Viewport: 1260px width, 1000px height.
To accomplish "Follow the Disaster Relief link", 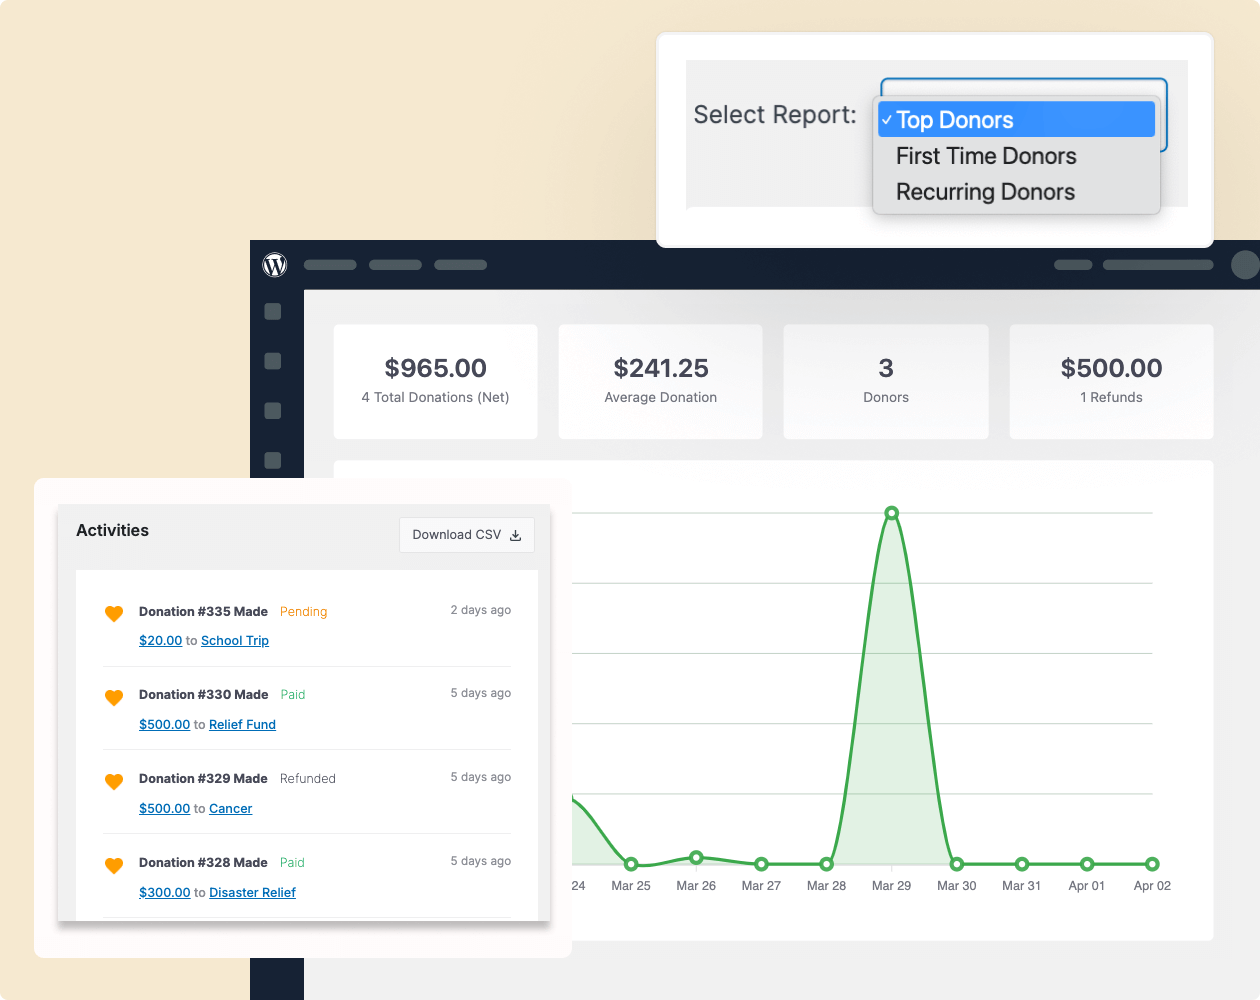I will point(252,893).
